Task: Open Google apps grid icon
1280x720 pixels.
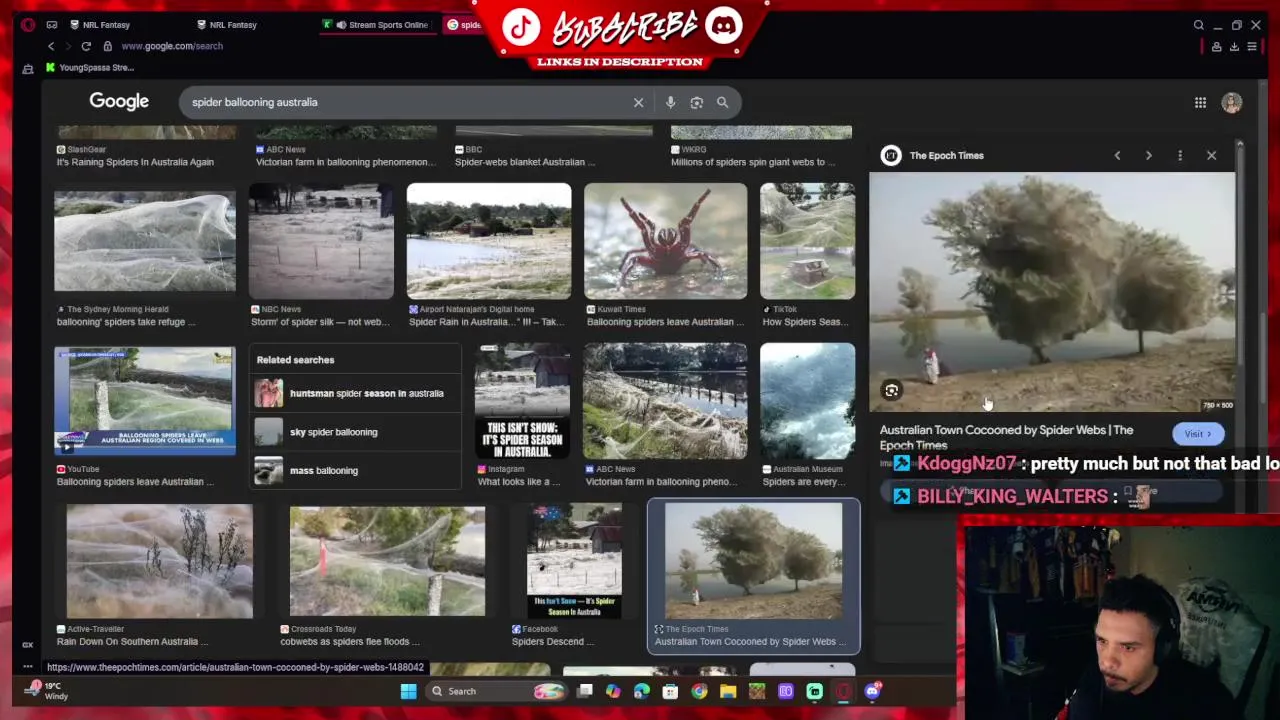Action: tap(1200, 102)
